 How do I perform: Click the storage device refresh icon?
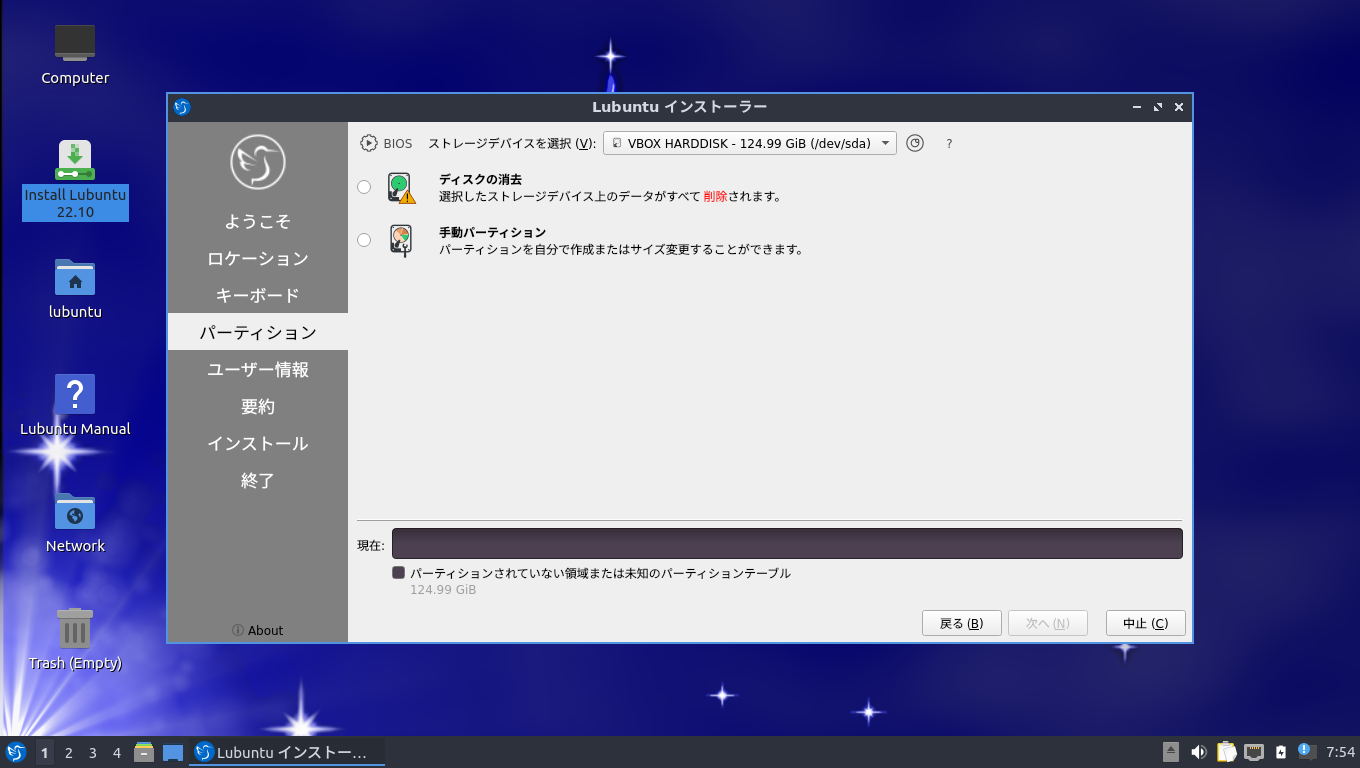point(915,143)
